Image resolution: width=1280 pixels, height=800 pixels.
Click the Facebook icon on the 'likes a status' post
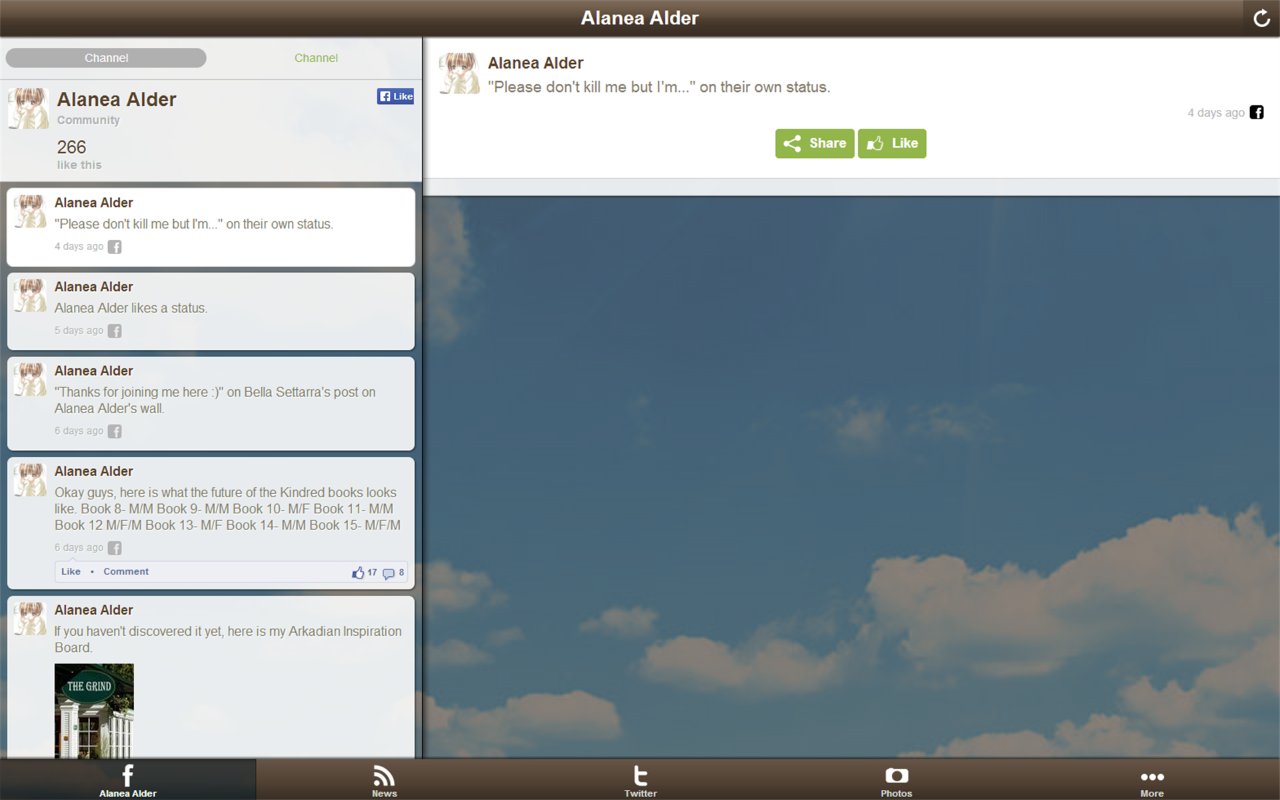[x=113, y=330]
